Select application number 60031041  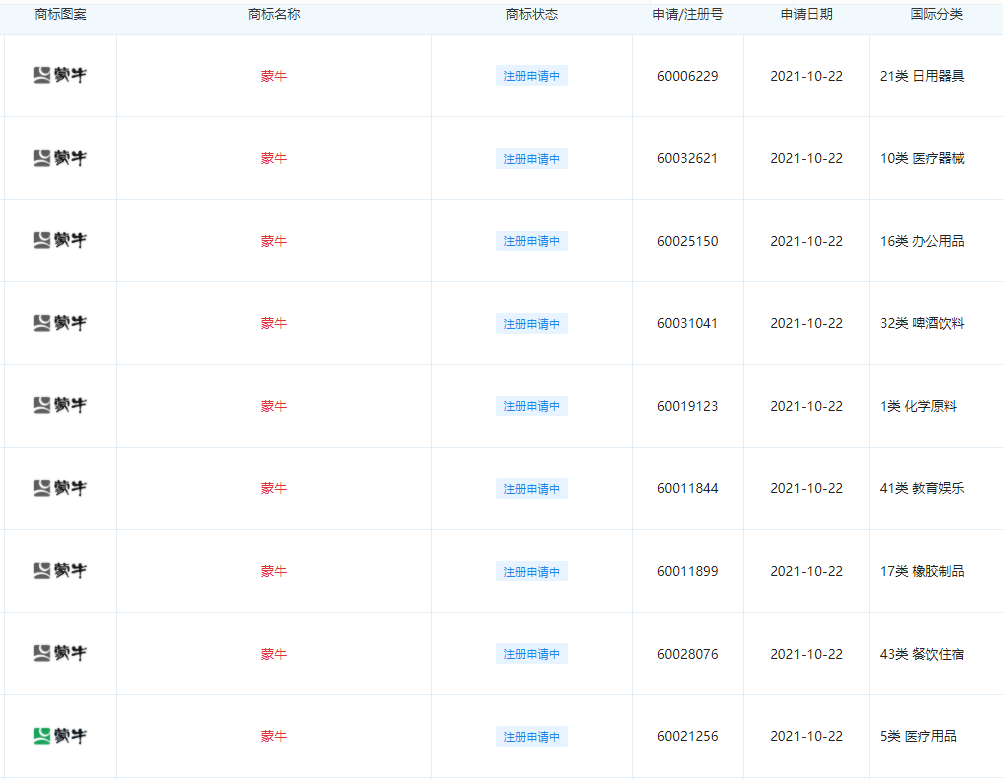click(x=688, y=323)
